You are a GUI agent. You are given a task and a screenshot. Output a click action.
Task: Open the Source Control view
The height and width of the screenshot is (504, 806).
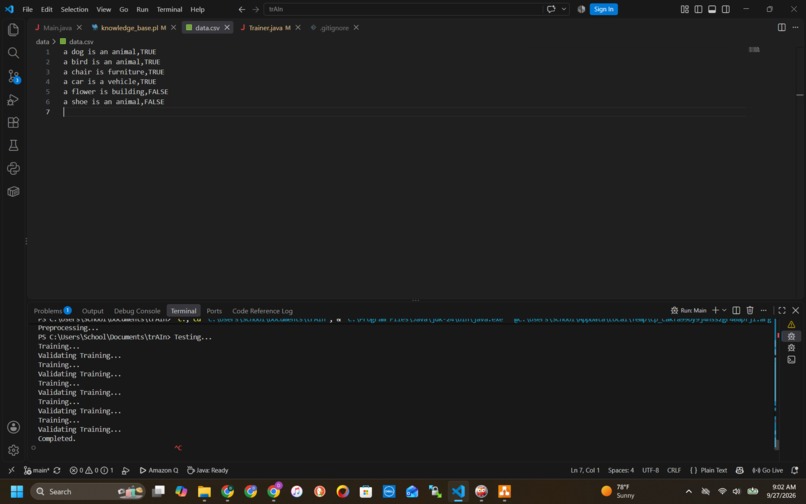[13, 77]
